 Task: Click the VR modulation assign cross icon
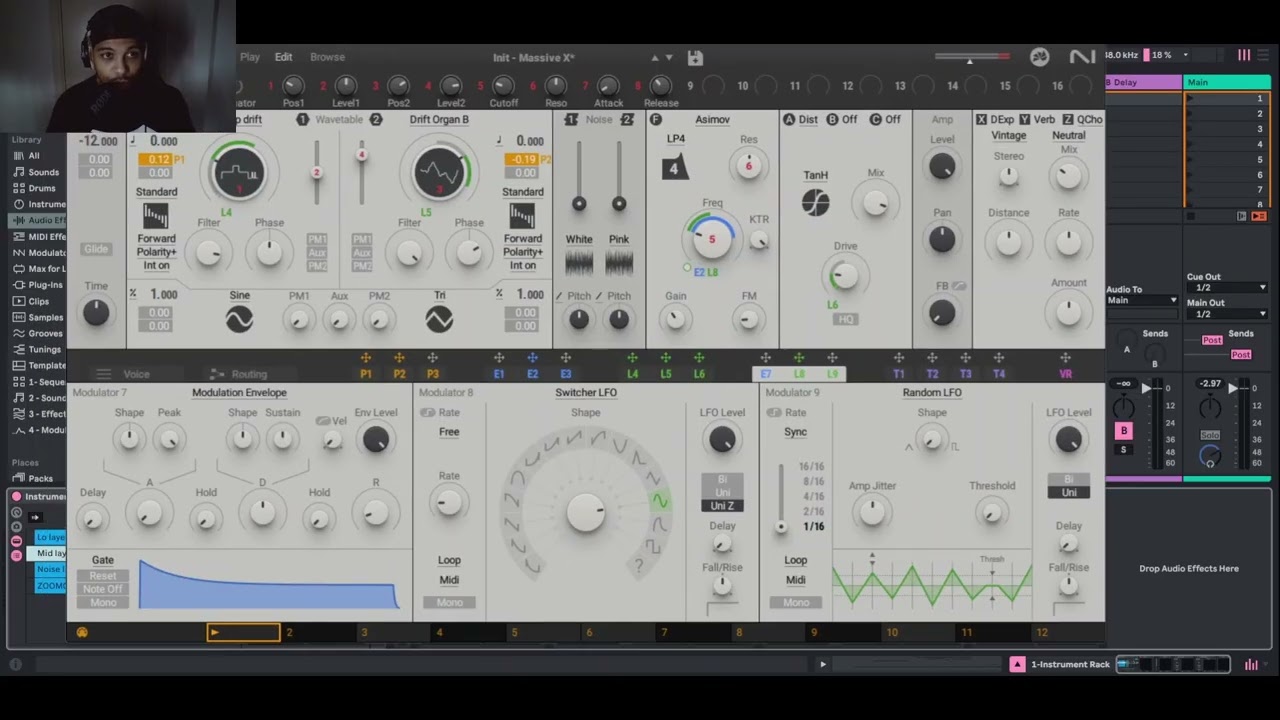tap(1065, 358)
